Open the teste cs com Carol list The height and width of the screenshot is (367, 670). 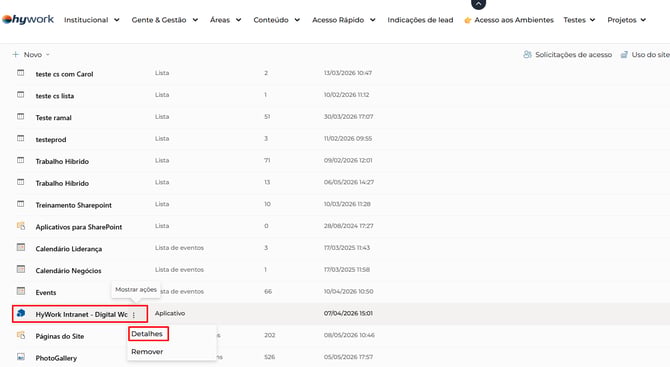64,74
